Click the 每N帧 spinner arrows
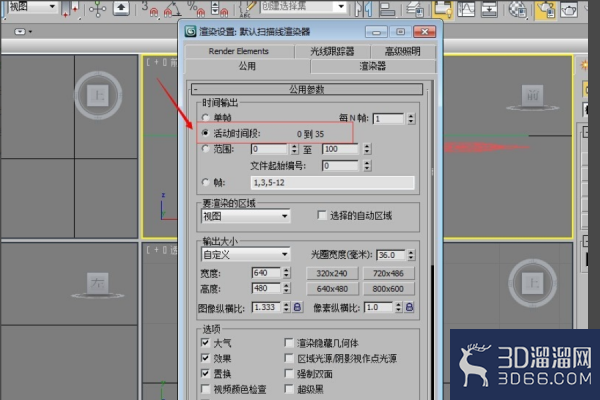600x400 pixels. point(411,119)
